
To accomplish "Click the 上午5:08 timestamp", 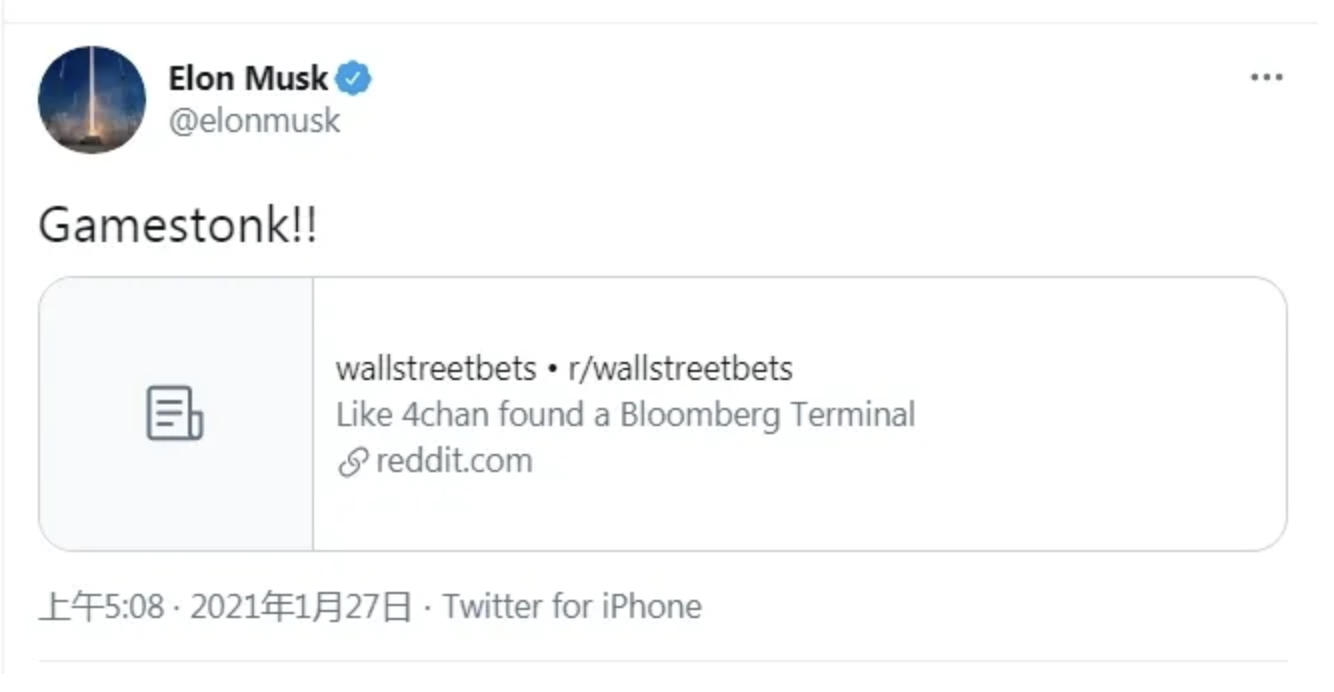I will point(101,606).
